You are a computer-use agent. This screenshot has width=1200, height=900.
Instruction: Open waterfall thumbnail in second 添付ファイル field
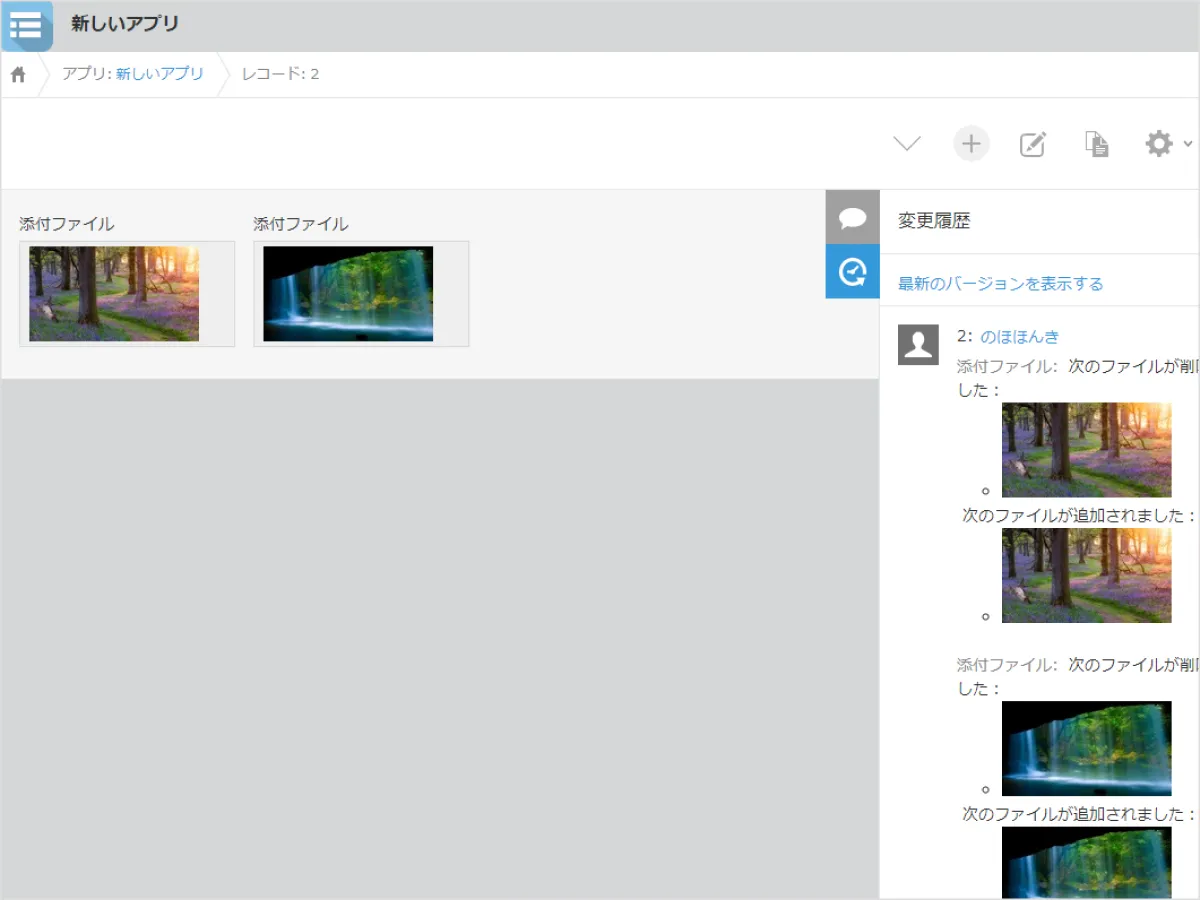(x=348, y=294)
